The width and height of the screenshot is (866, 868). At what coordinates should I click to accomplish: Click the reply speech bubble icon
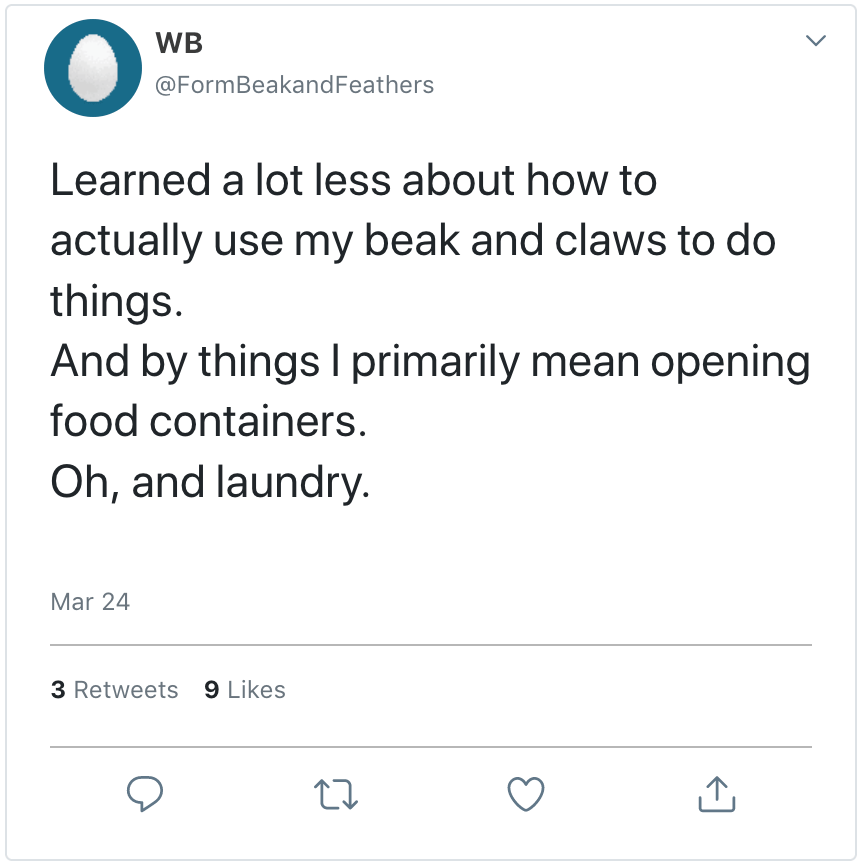(146, 795)
